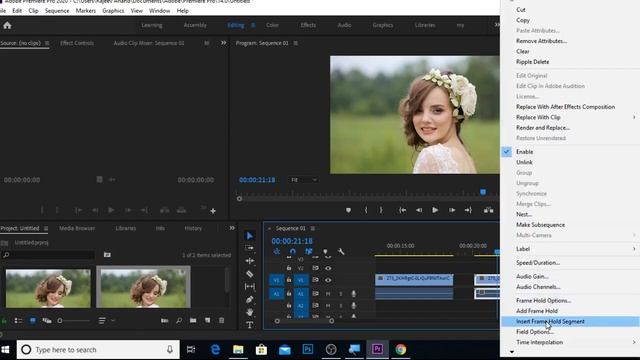The height and width of the screenshot is (360, 640).
Task: Click Program monitor blue playhead marker
Action: (483, 192)
